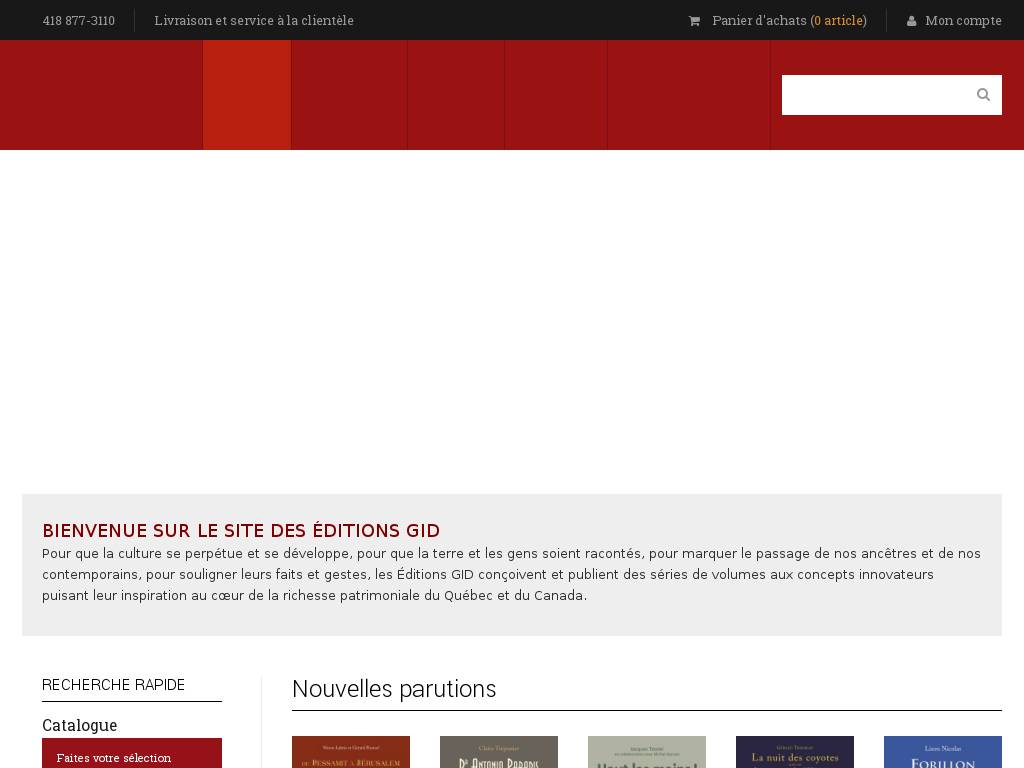This screenshot has height=768, width=1024.
Task: Click the 'Catalogue' label in the sidebar
Action: pos(79,725)
